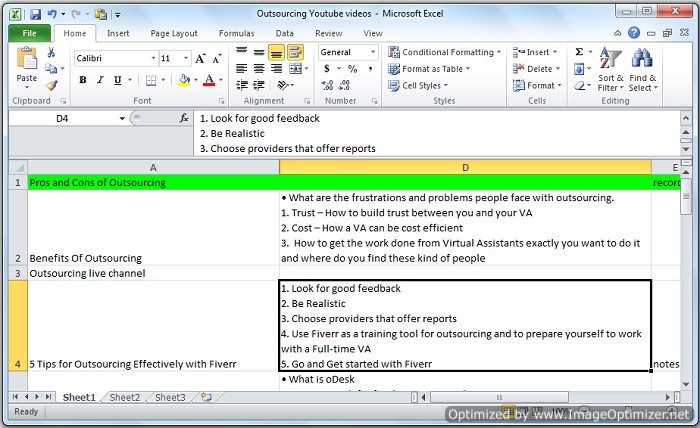The height and width of the screenshot is (428, 700).
Task: Select the Sheet2 worksheet tab
Action: pyautogui.click(x=125, y=397)
